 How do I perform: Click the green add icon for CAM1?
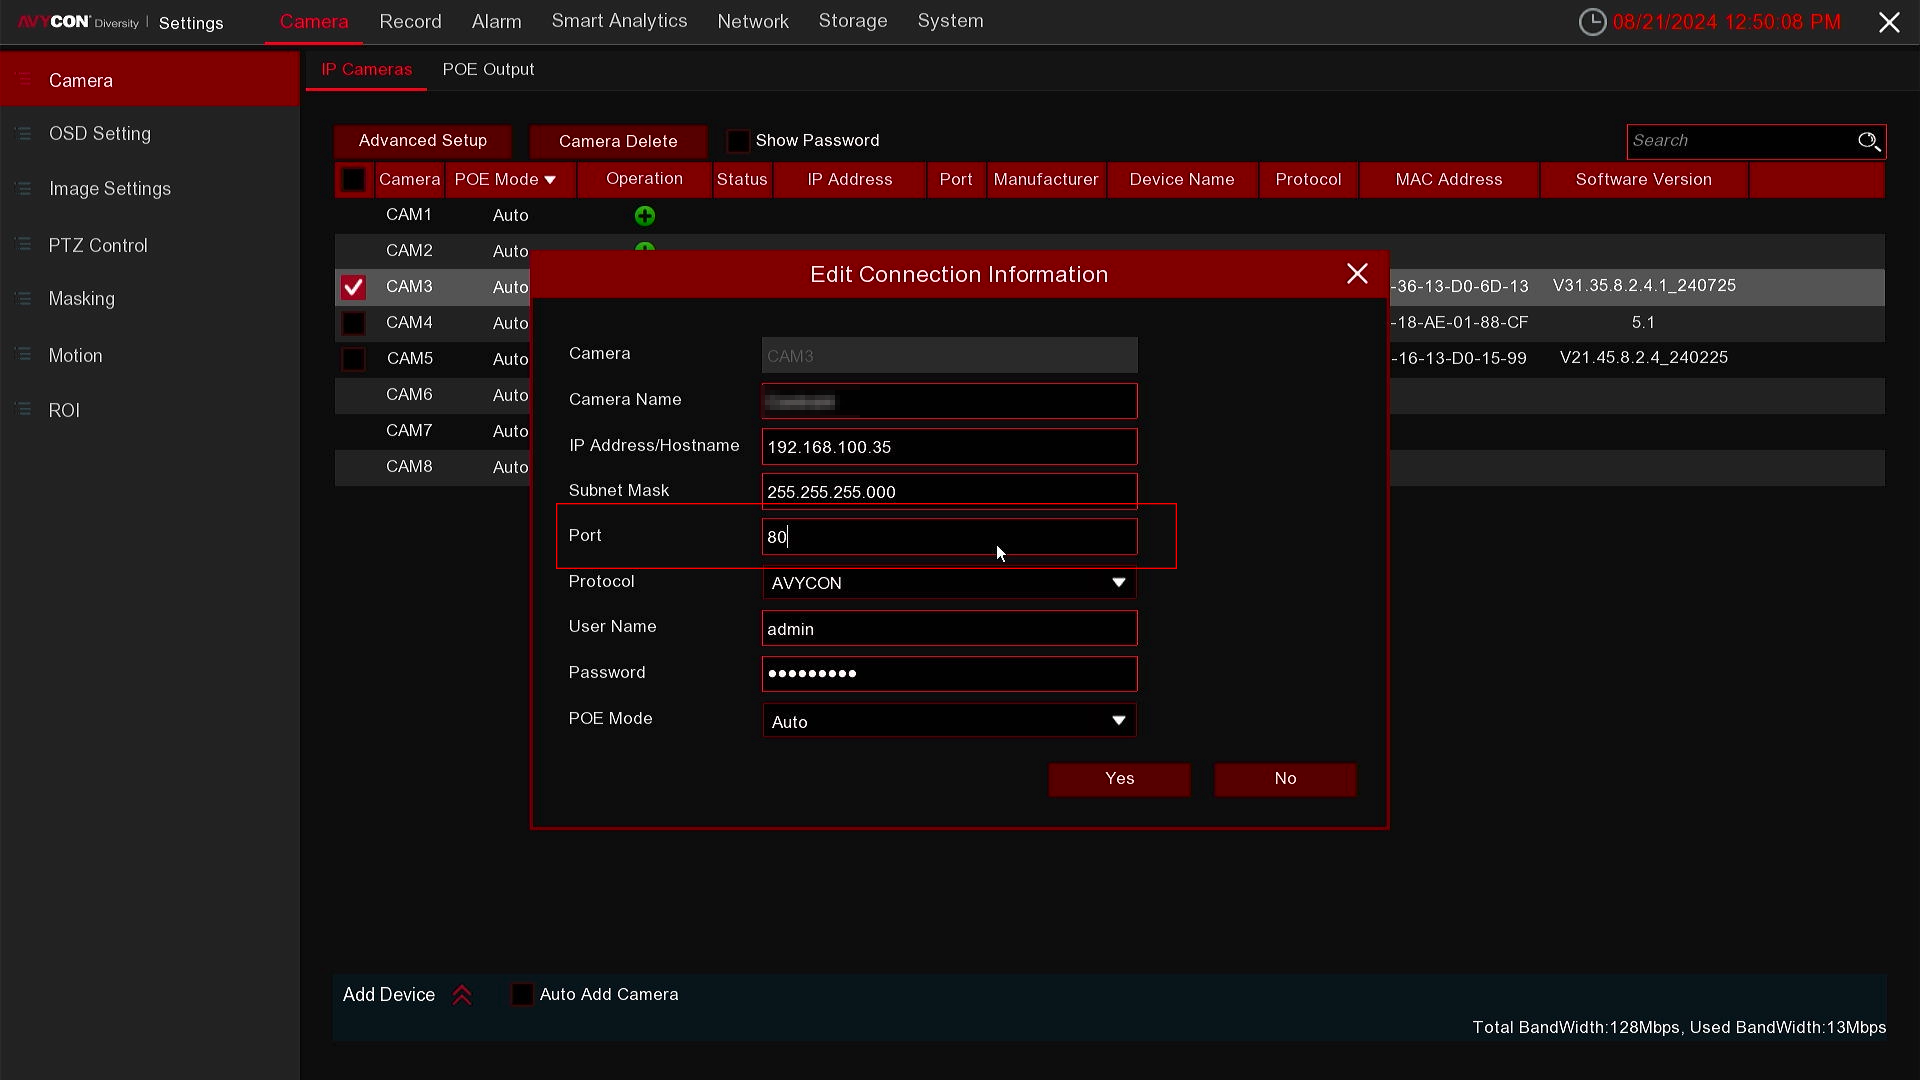(645, 216)
